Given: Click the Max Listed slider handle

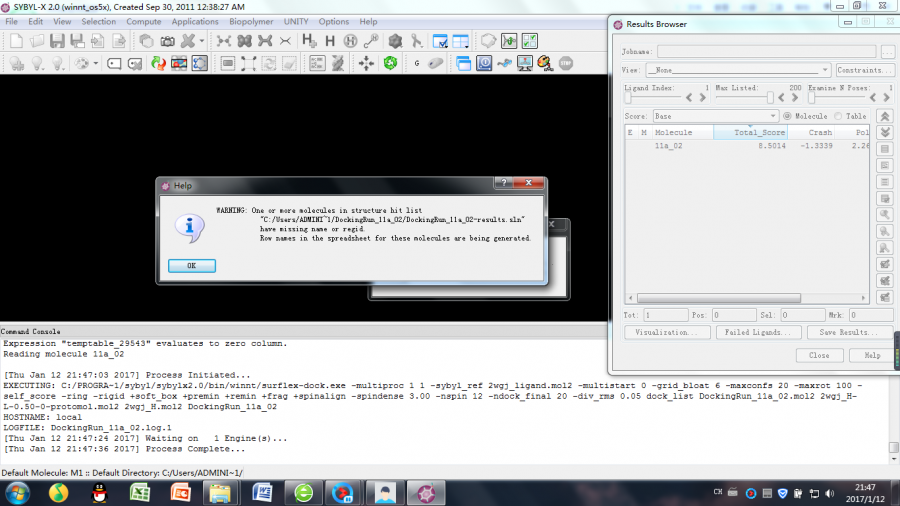Looking at the screenshot, I should pos(770,98).
